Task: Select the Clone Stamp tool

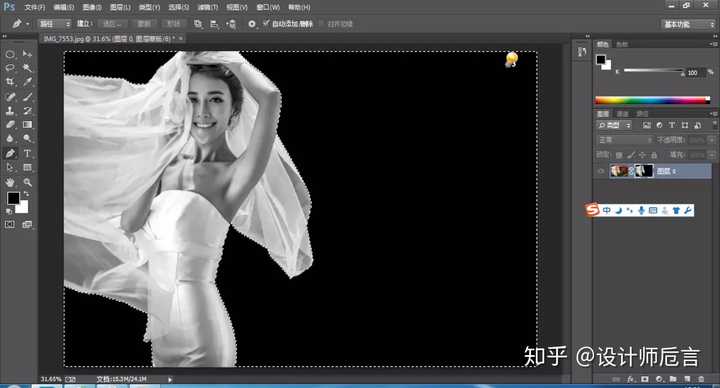Action: pyautogui.click(x=10, y=111)
